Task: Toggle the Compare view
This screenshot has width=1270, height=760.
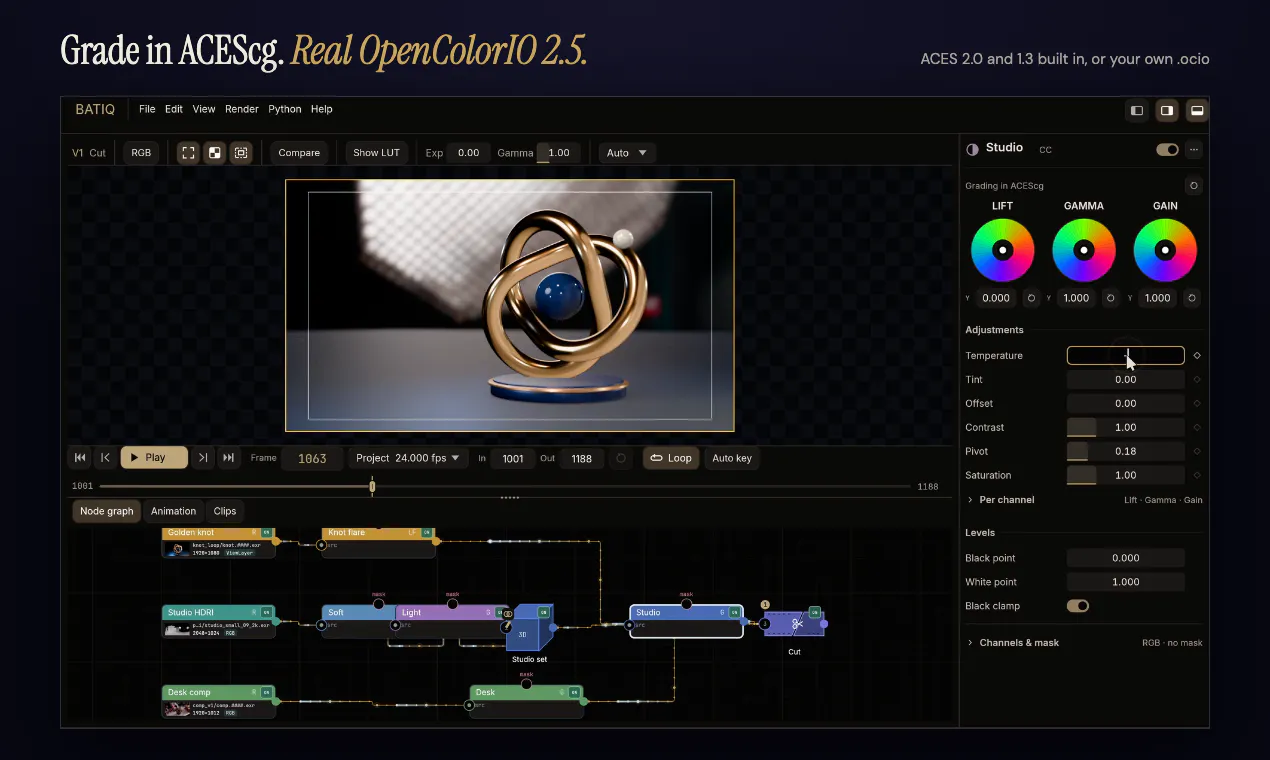Action: 299,153
